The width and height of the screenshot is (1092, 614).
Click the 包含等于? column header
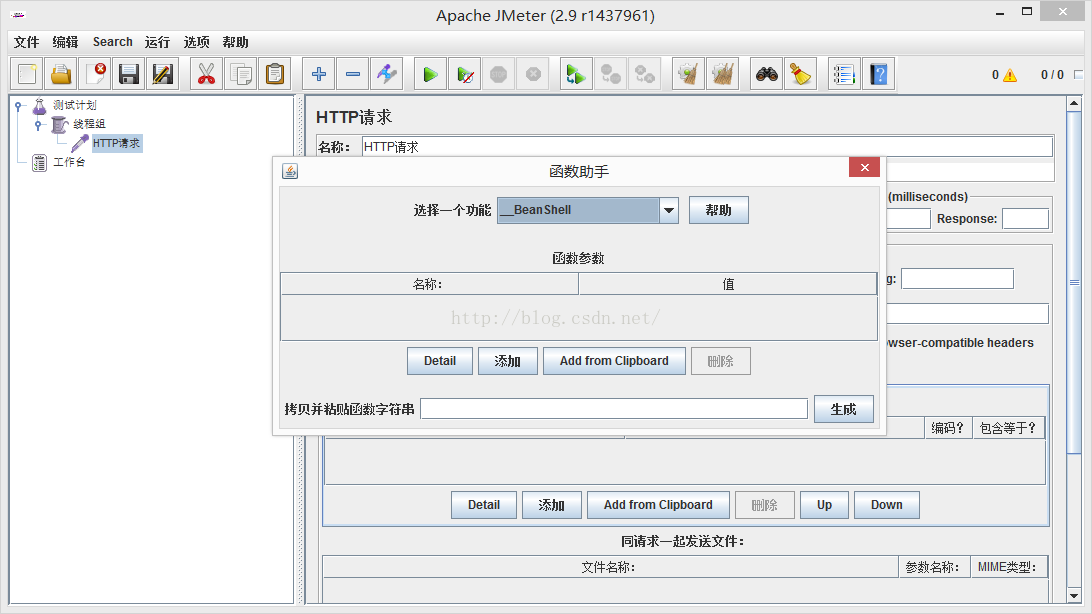pyautogui.click(x=1008, y=427)
